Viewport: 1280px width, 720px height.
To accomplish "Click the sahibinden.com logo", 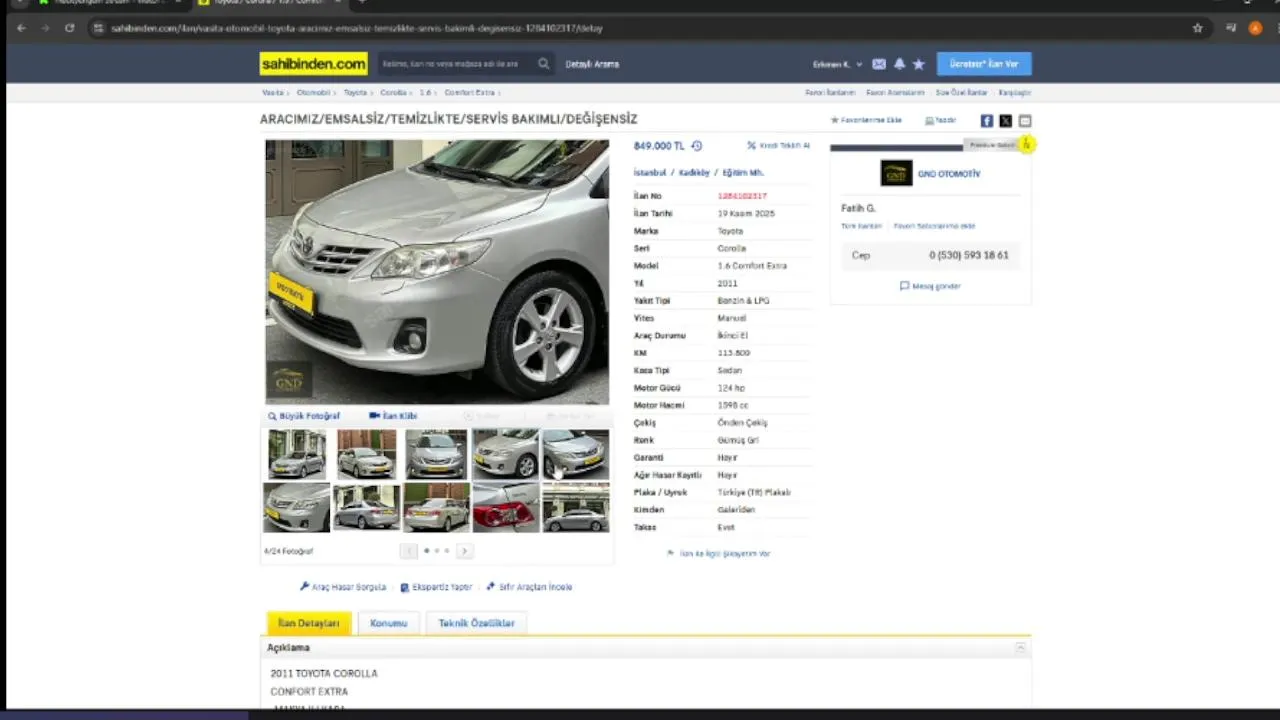I will click(314, 64).
